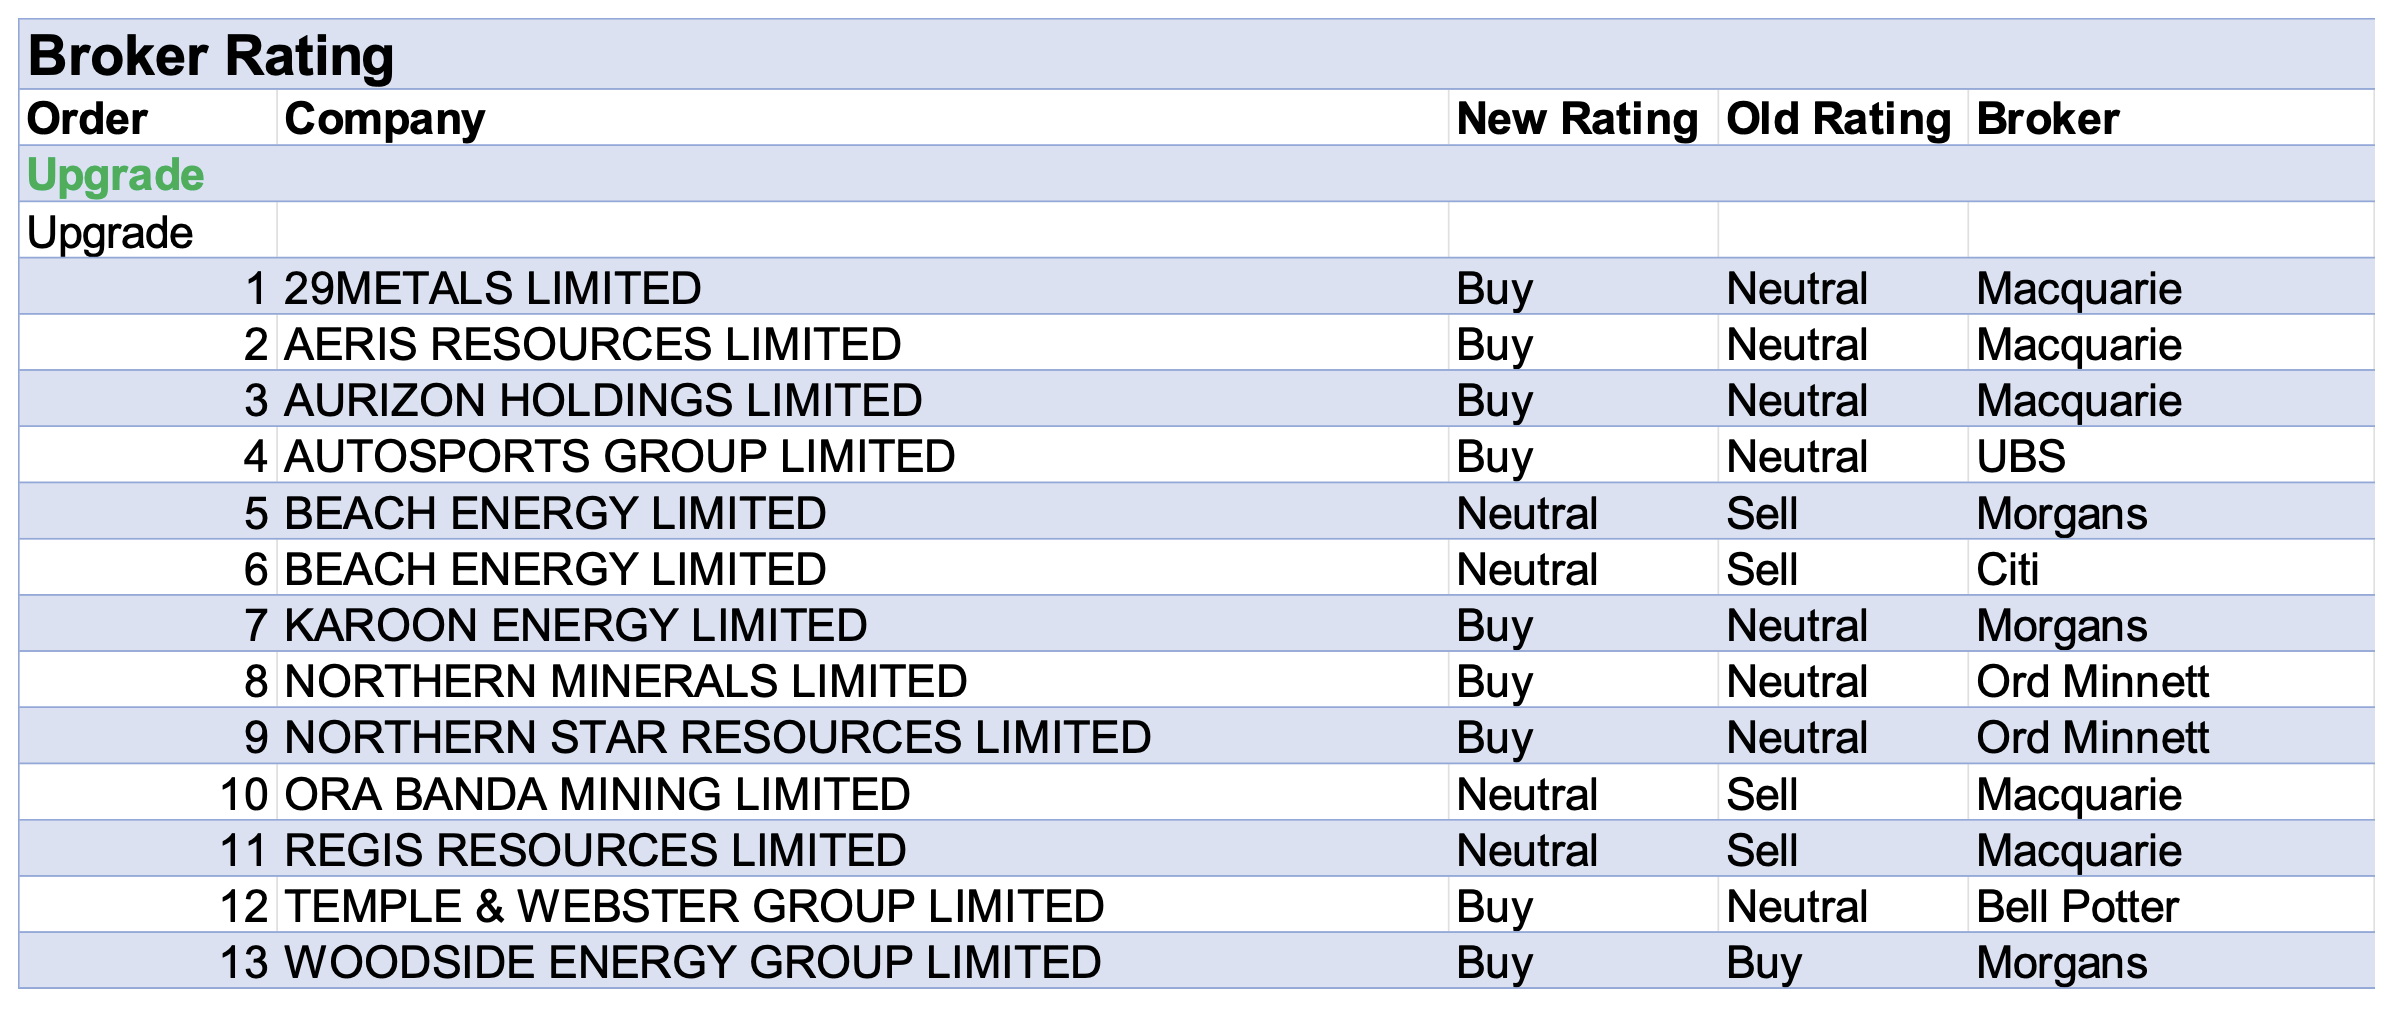Click UBS broker cell for Autosports
Viewport: 2390px width, 1010px height.
point(2020,457)
